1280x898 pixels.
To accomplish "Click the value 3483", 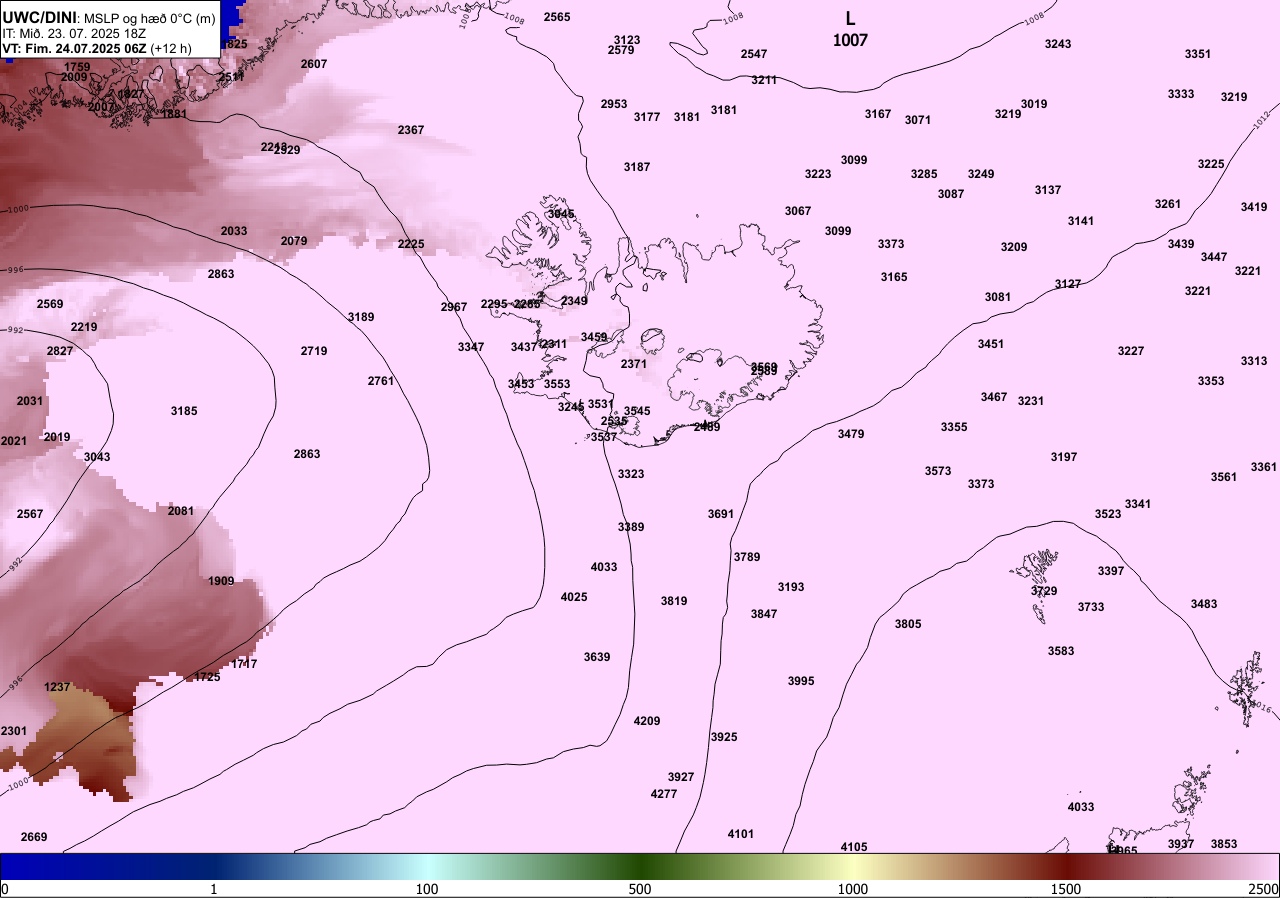I will 1204,604.
